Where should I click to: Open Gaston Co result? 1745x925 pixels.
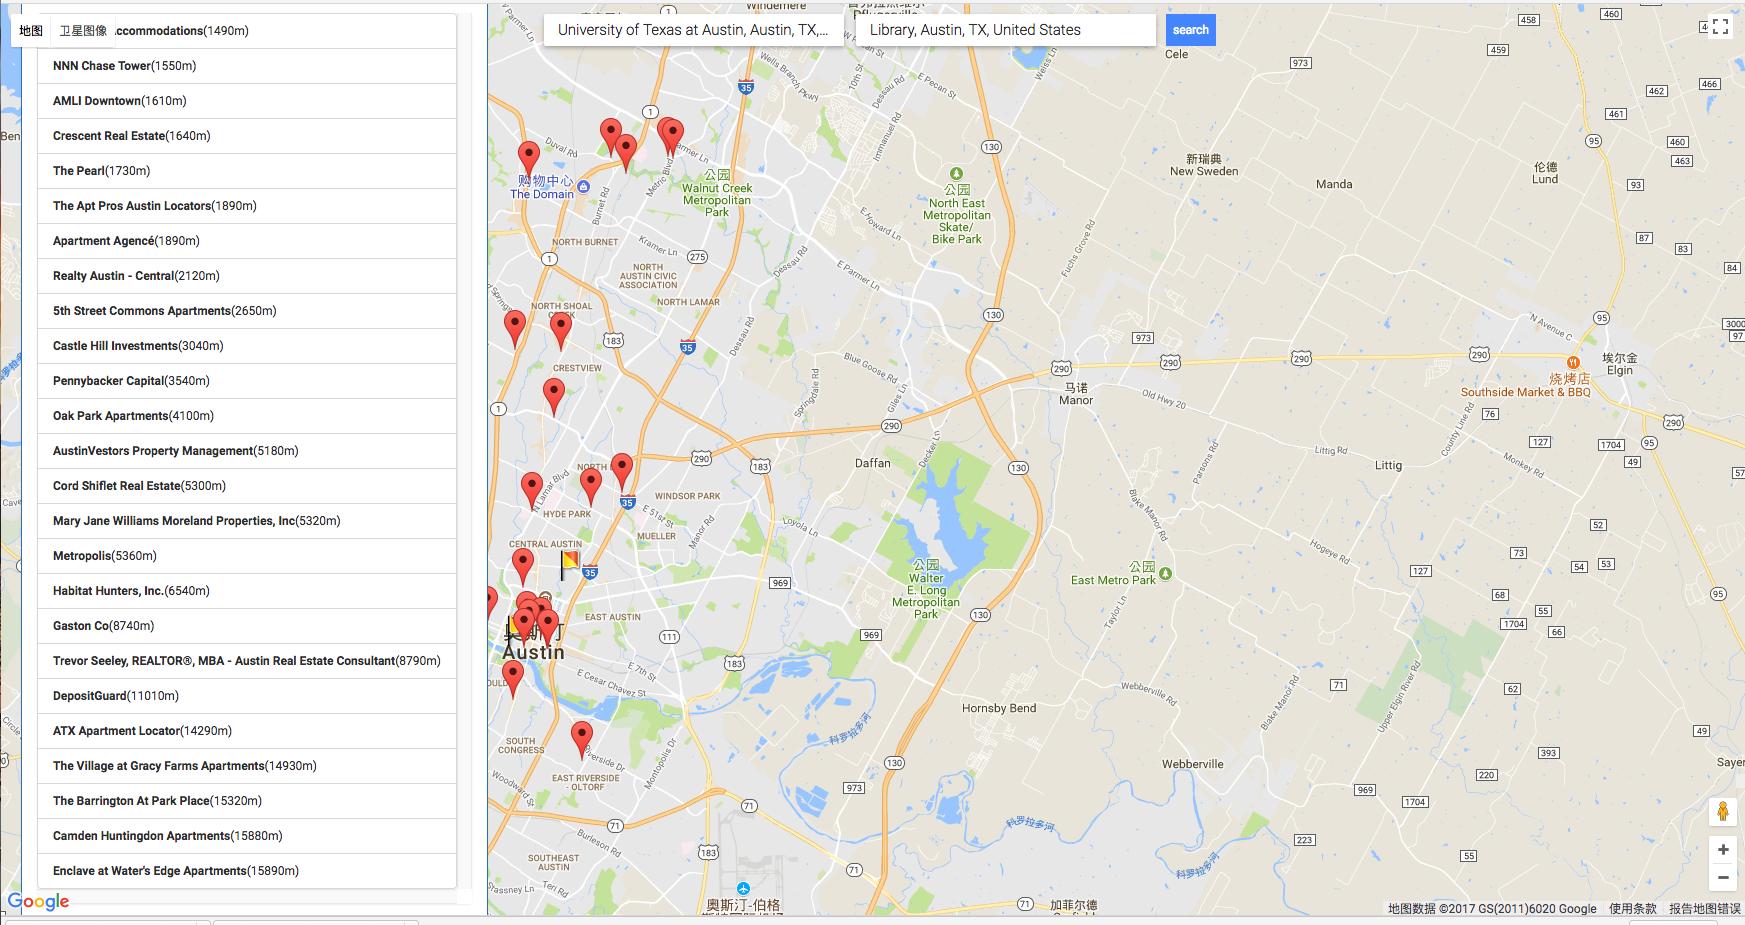[247, 626]
